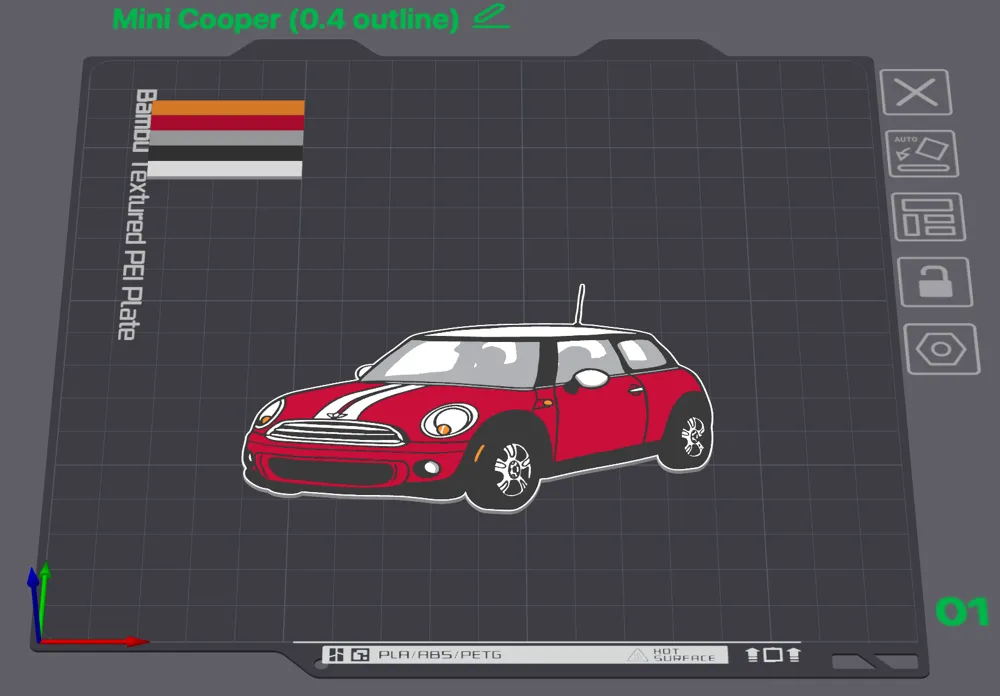
Task: Click the car's roof antenna
Action: coord(579,304)
